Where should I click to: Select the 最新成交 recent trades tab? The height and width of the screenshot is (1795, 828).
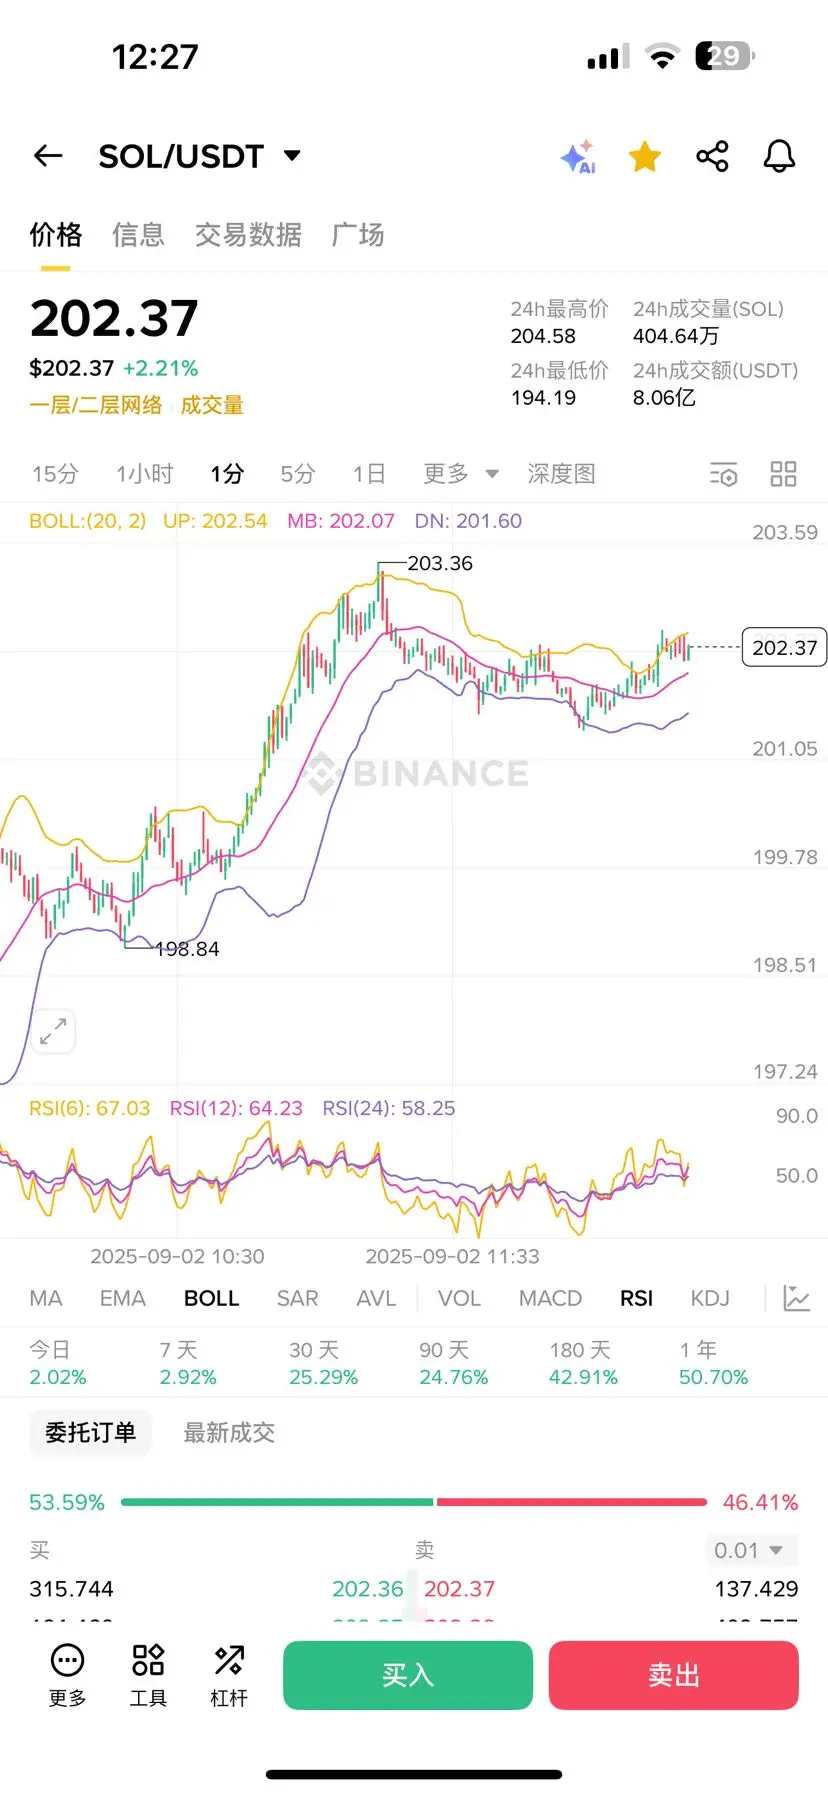pos(229,1432)
